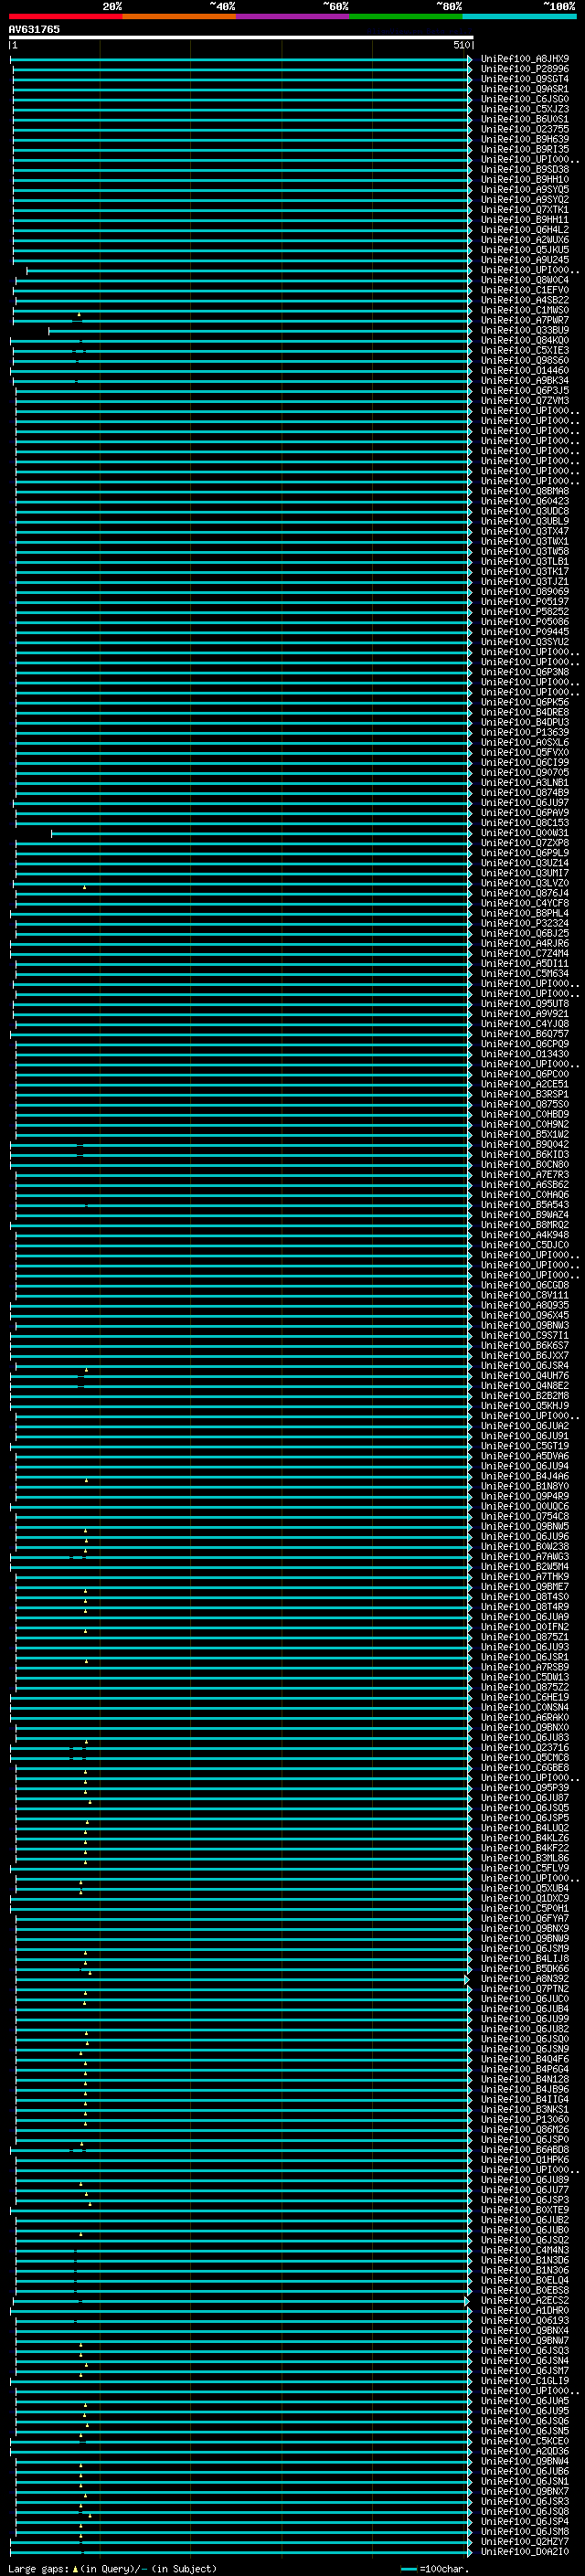Screen dimensions: 585x2576
Task: Select hit label UniRef100_O23755
Action: pyautogui.click(x=525, y=129)
